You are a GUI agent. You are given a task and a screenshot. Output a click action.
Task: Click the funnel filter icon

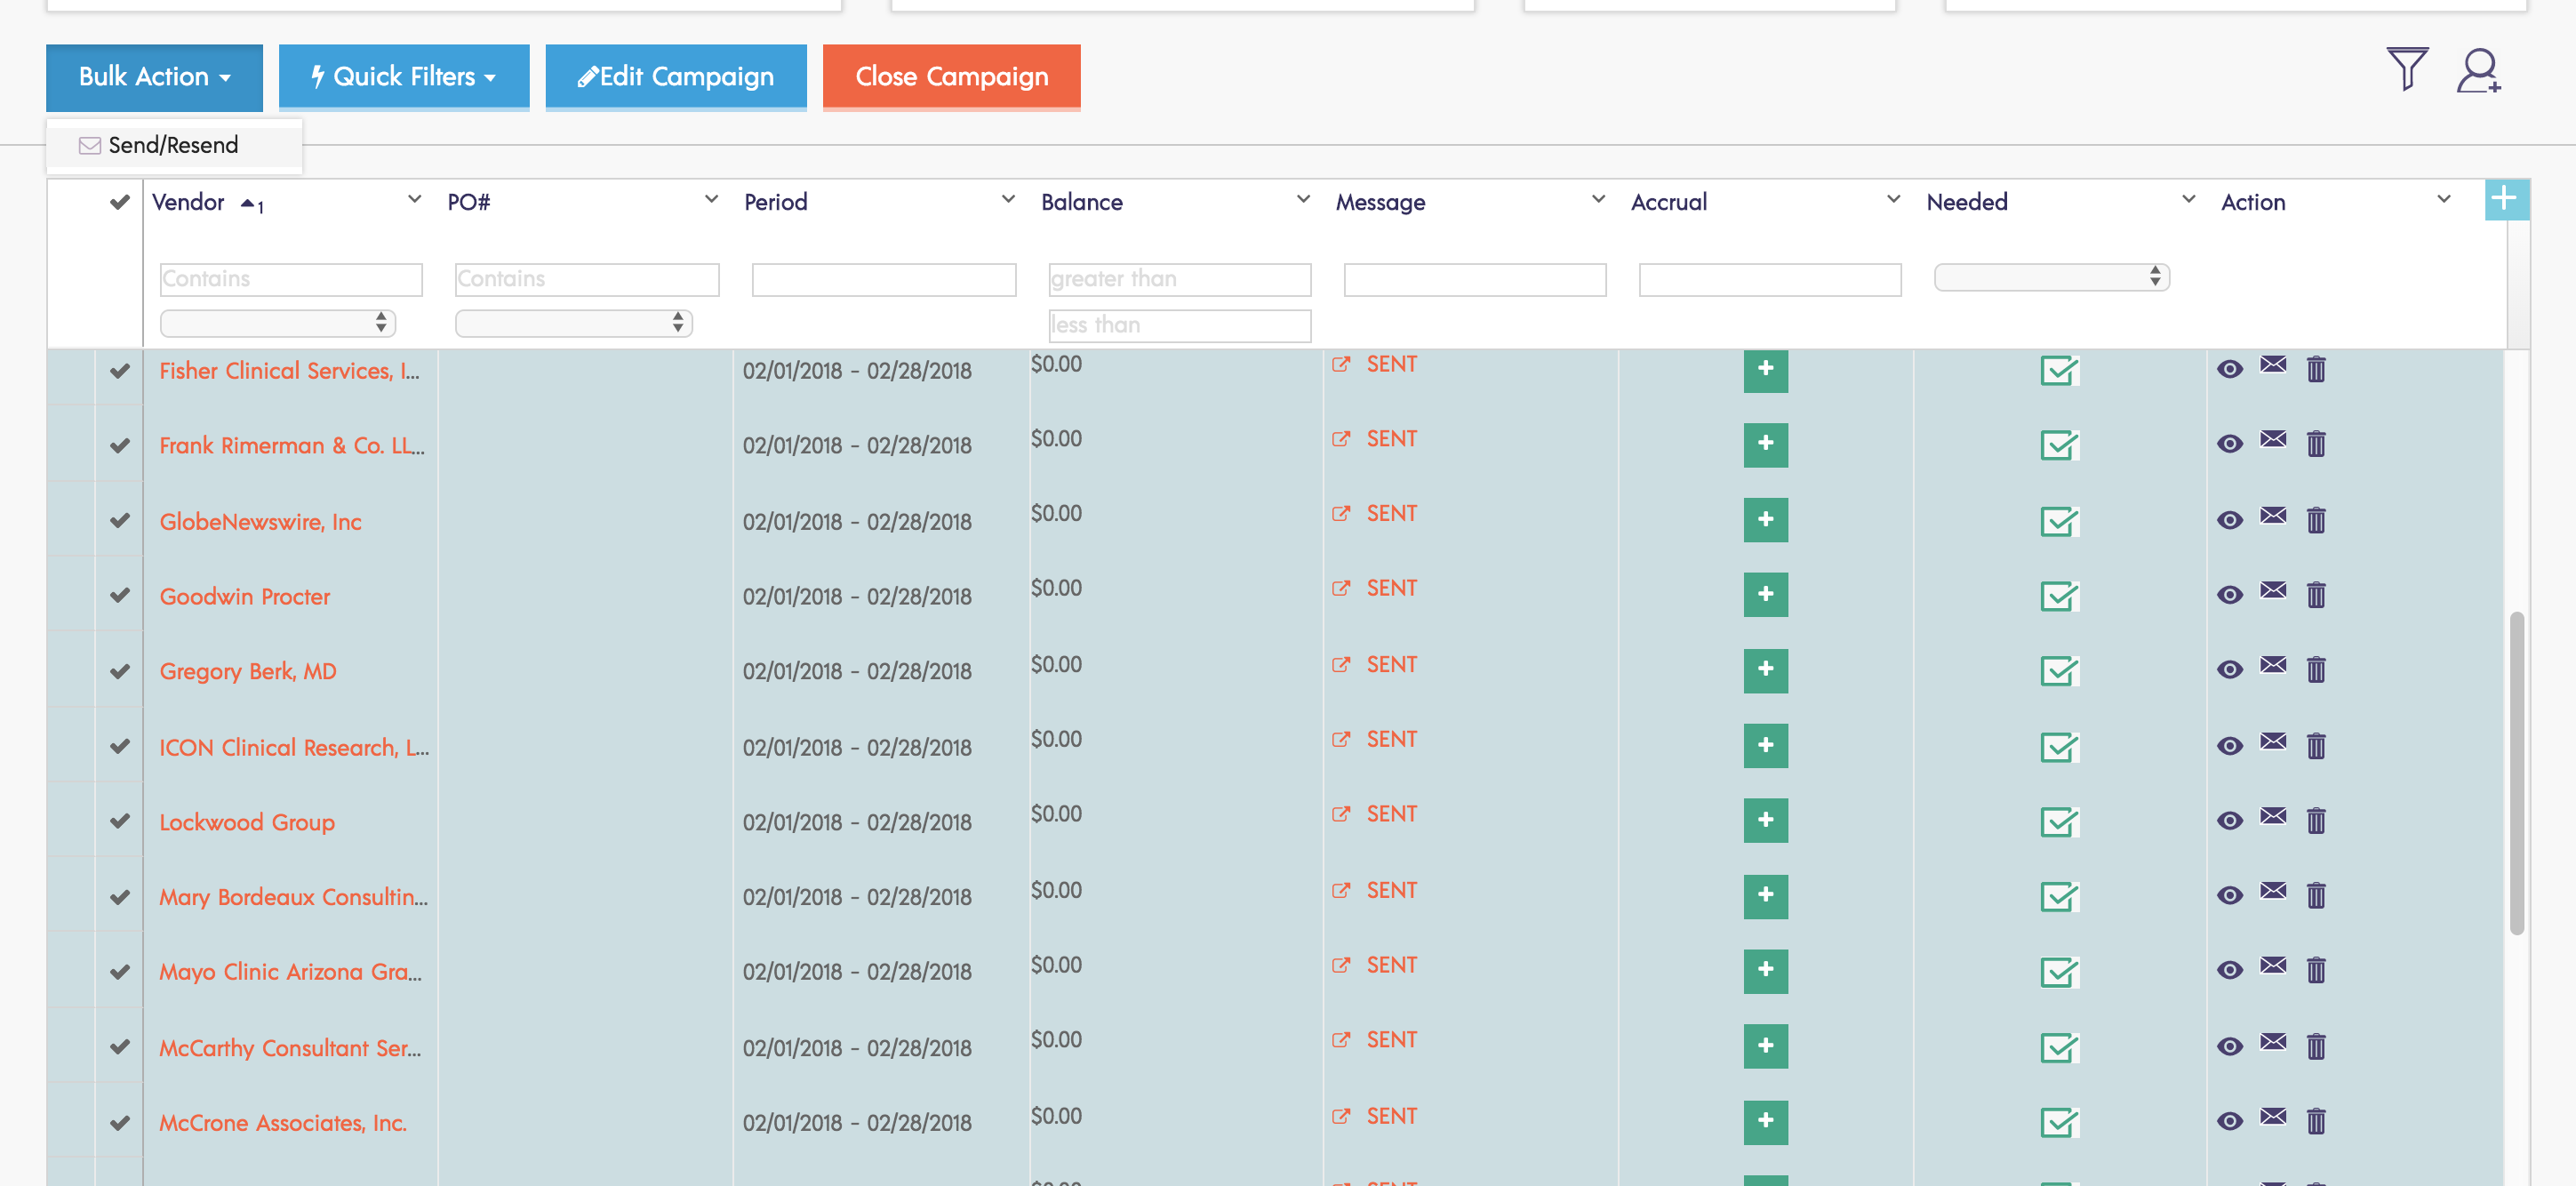(x=2406, y=69)
